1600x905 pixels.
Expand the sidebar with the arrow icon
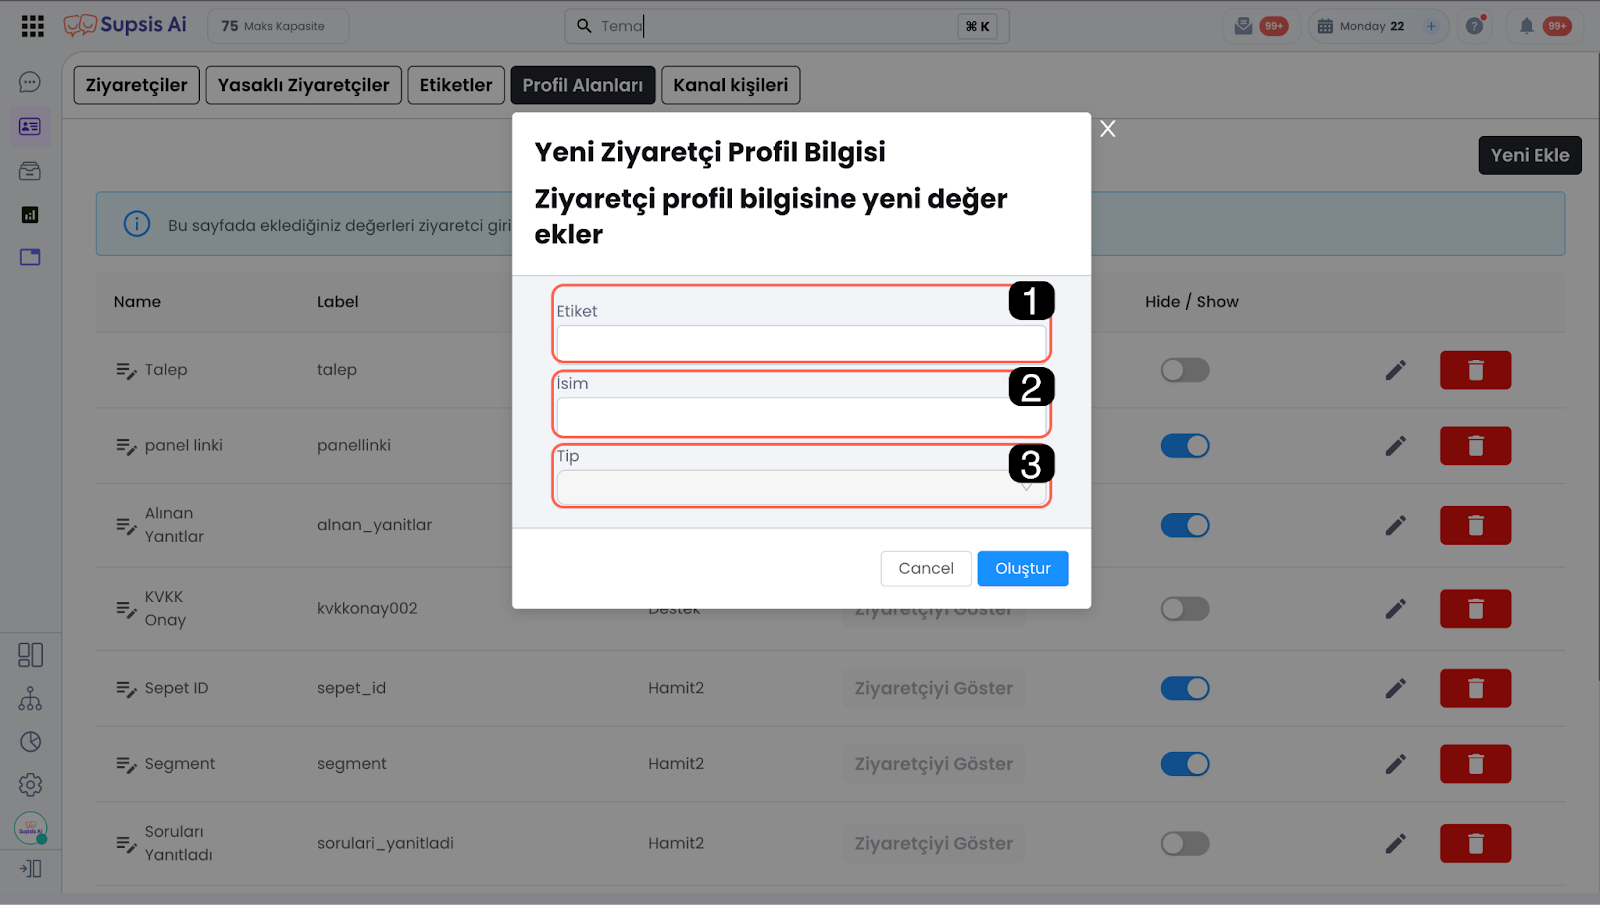(30, 868)
